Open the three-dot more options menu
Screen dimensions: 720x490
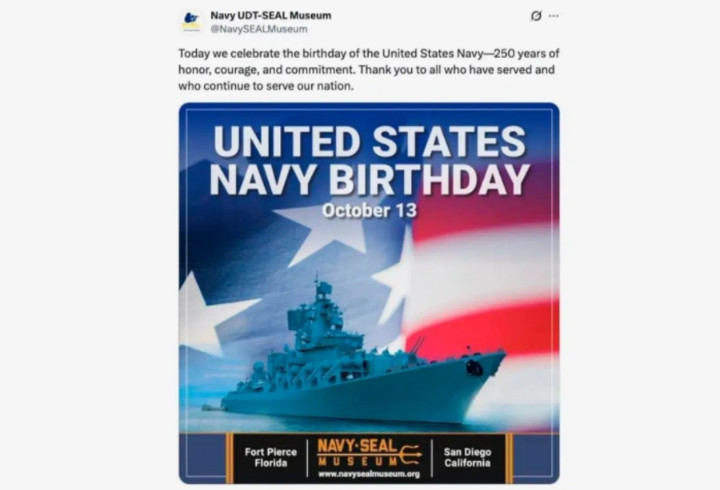pos(554,16)
